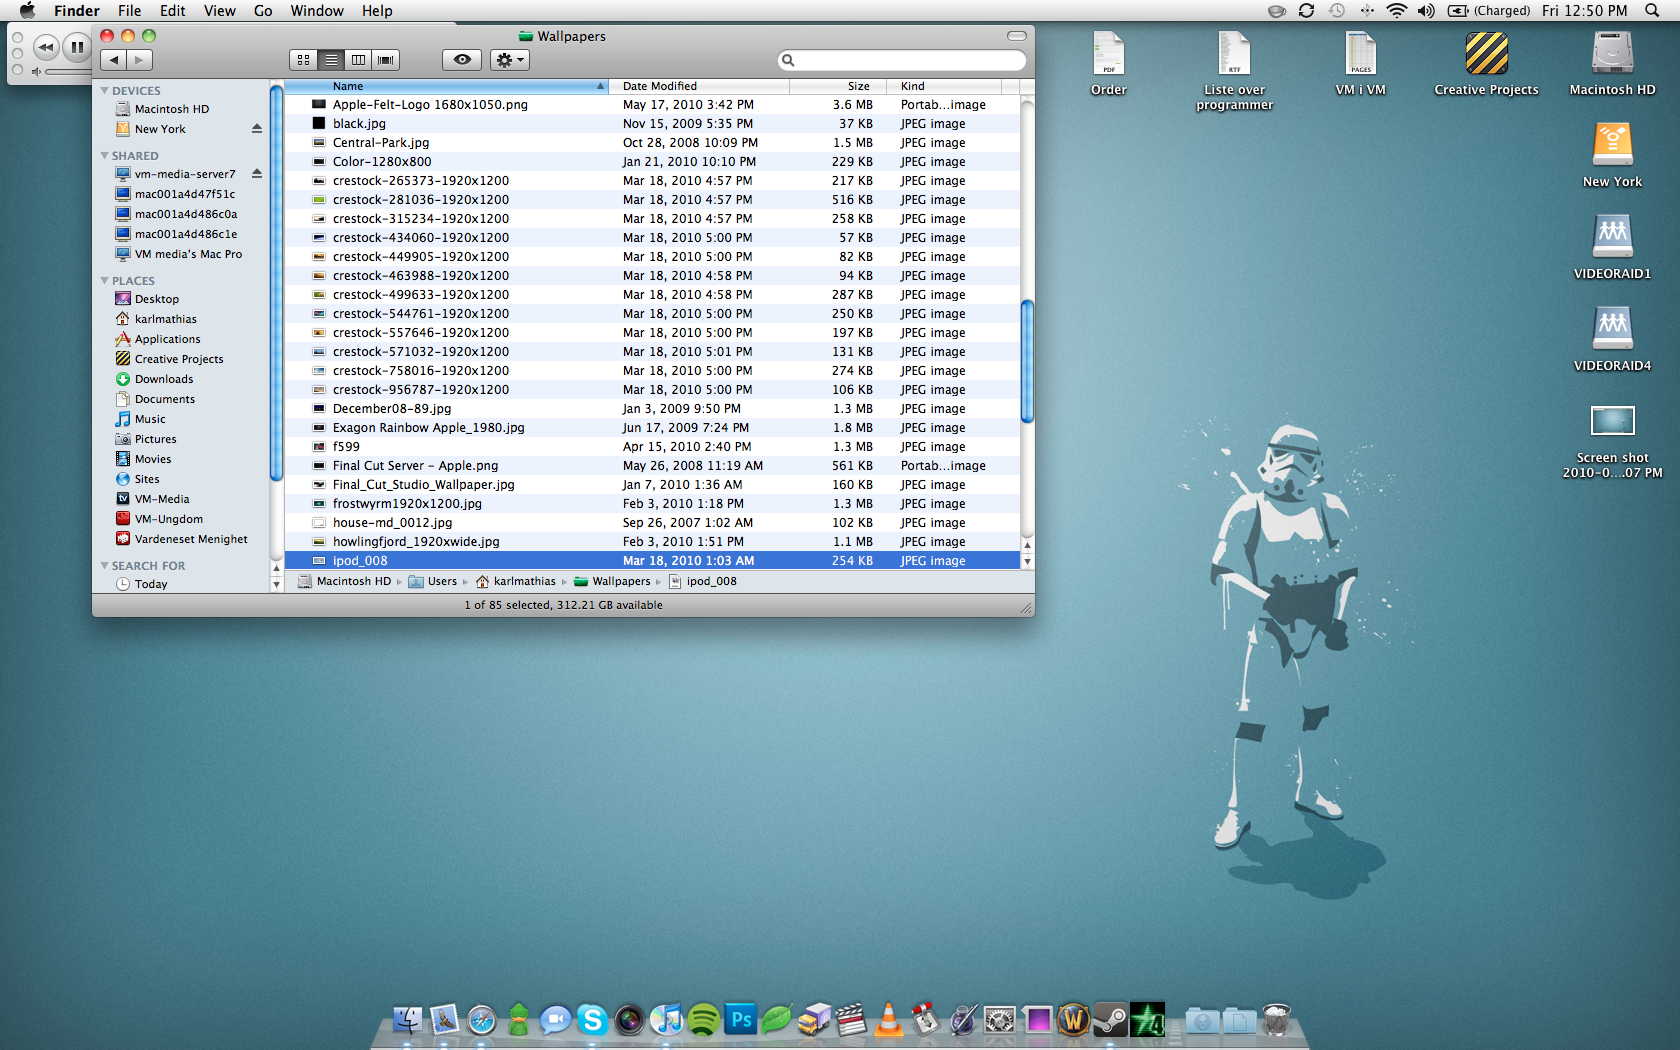The height and width of the screenshot is (1050, 1680).
Task: Sort by Date Modified column header
Action: [700, 86]
